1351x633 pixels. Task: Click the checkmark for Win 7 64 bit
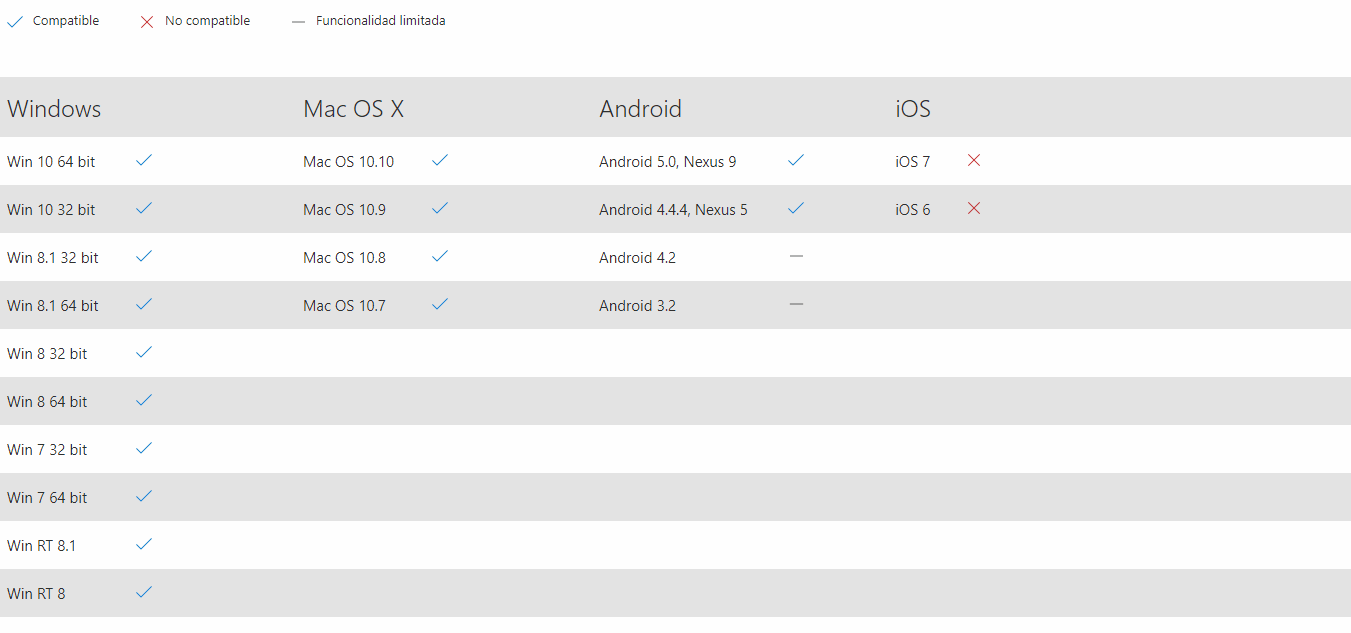click(x=144, y=496)
